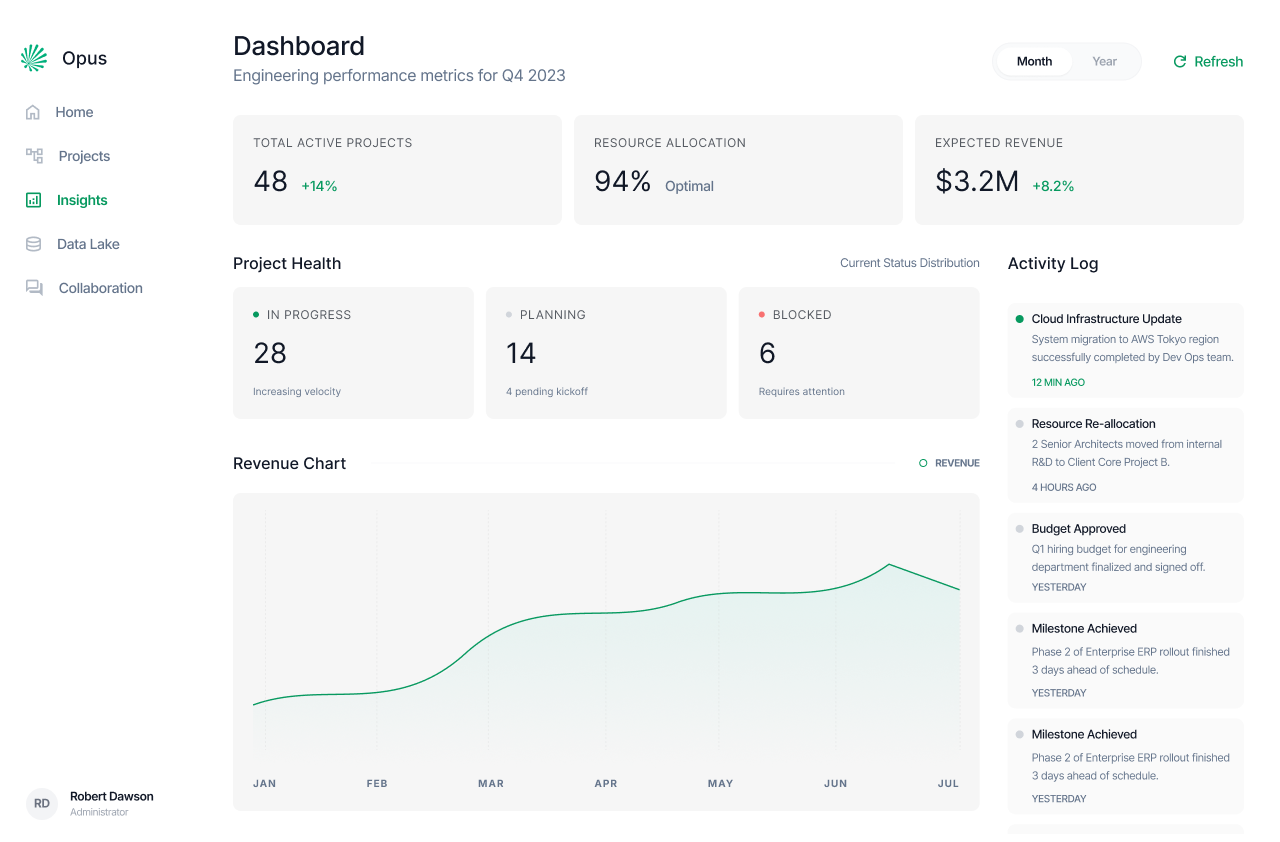Click the revenue chart peak near JUN
The height and width of the screenshot is (842, 1280).
(890, 565)
